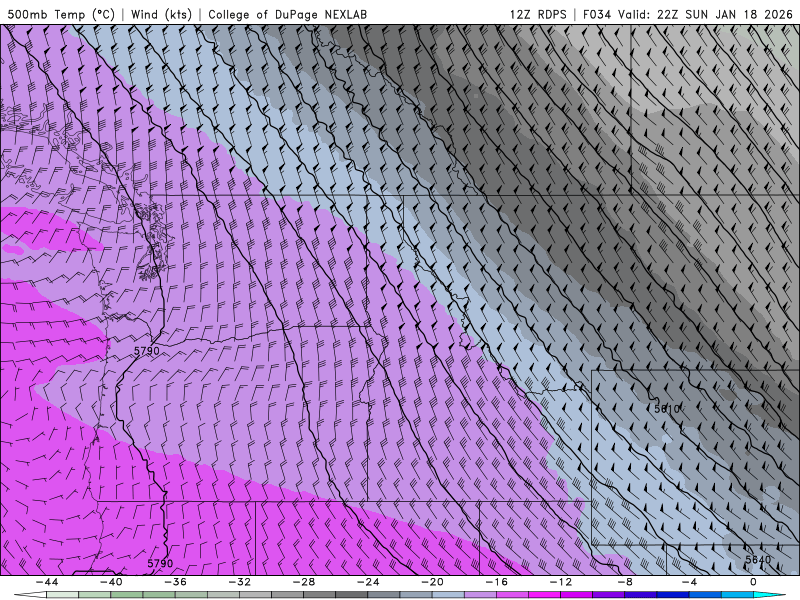The image size is (800, 600).
Task: Click the 5640 height contour label
Action: point(758,560)
